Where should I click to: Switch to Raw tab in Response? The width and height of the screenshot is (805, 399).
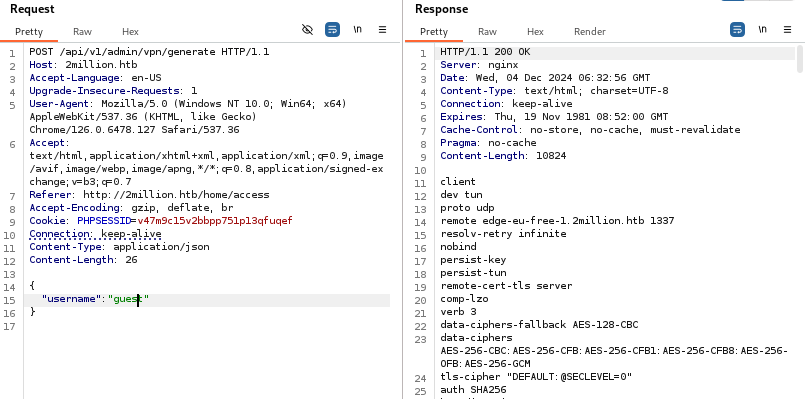487,32
